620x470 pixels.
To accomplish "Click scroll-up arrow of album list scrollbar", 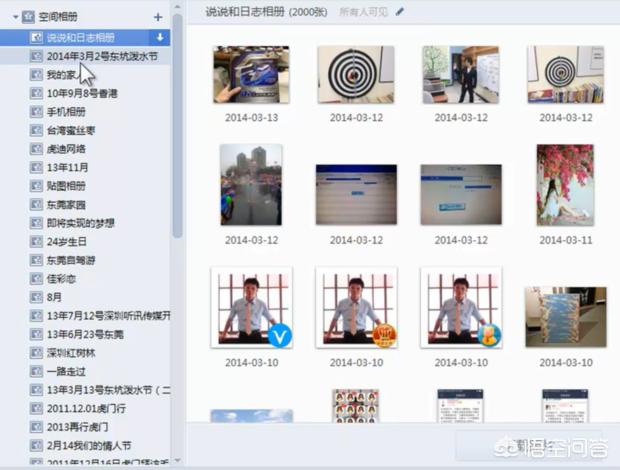I will coord(177,7).
